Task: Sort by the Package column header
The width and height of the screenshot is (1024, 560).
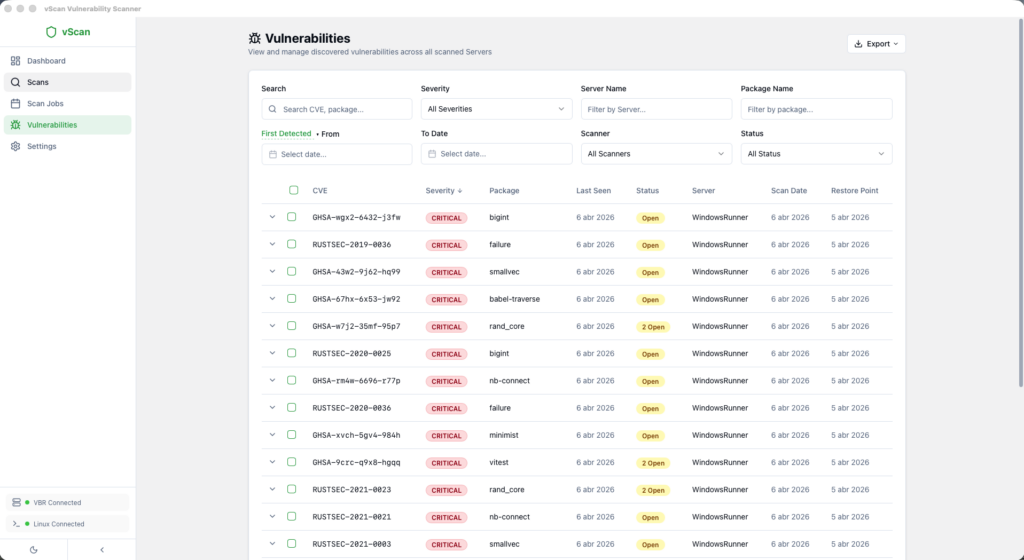Action: [x=504, y=191]
